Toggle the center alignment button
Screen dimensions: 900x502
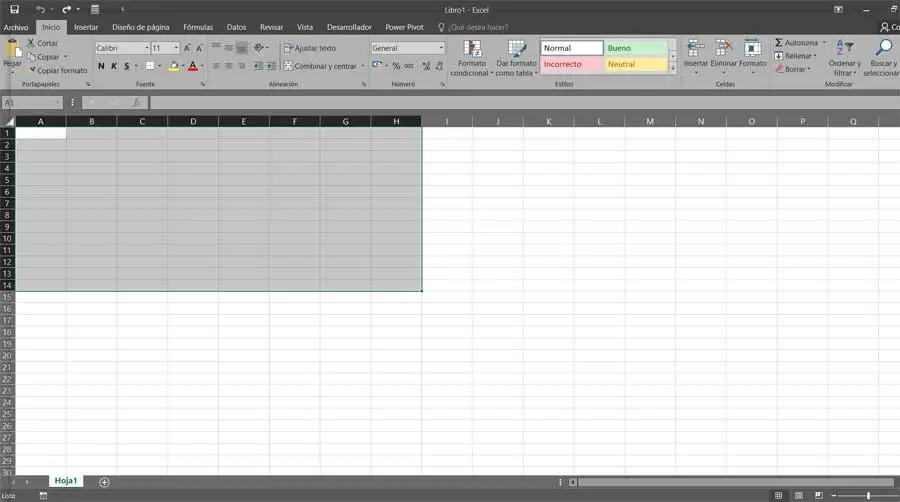tap(228, 66)
